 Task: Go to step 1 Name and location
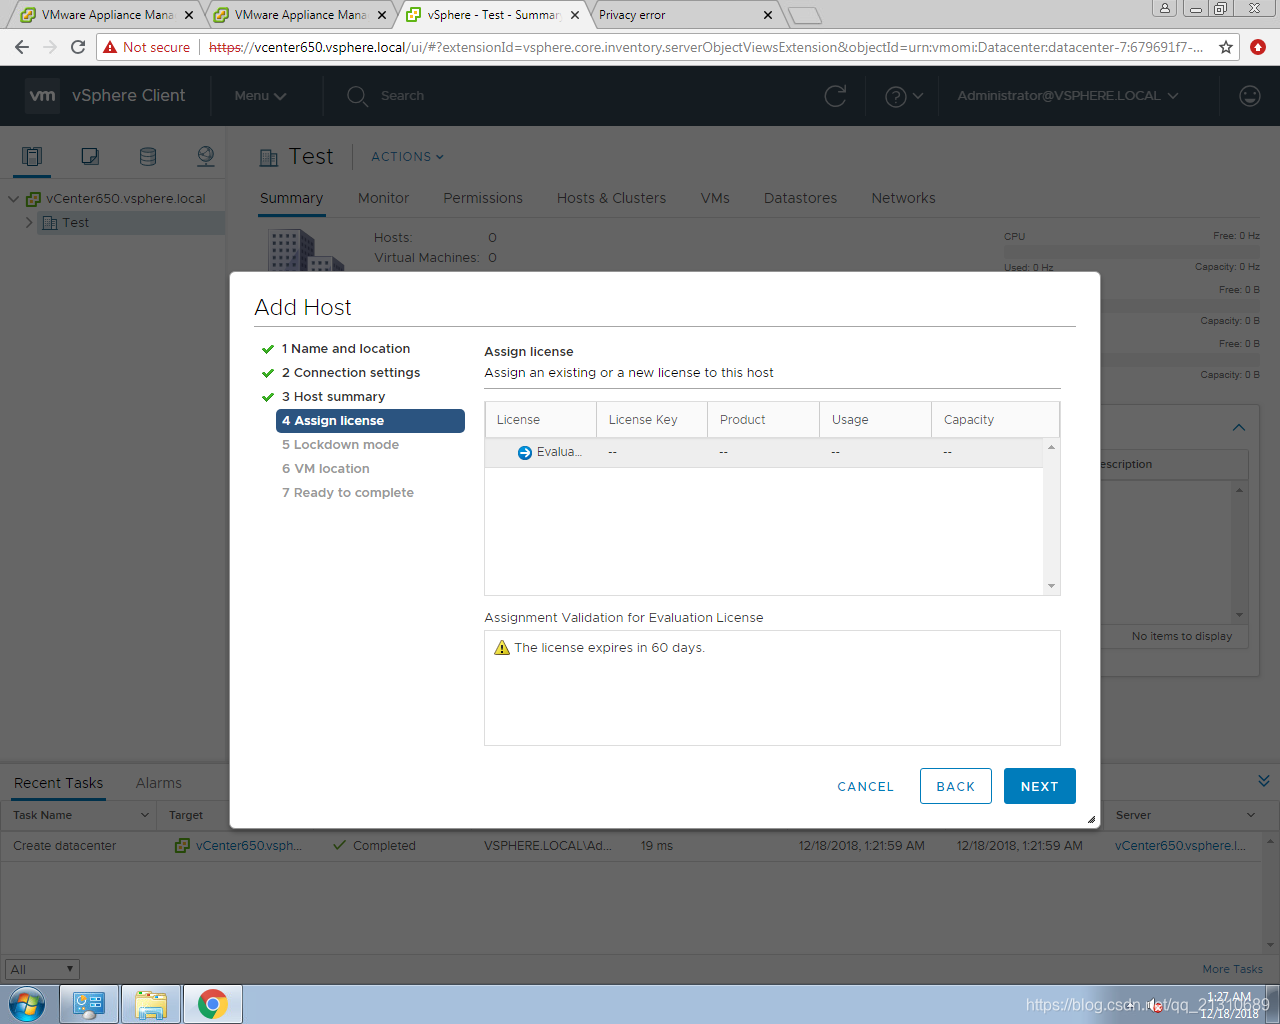coord(346,349)
